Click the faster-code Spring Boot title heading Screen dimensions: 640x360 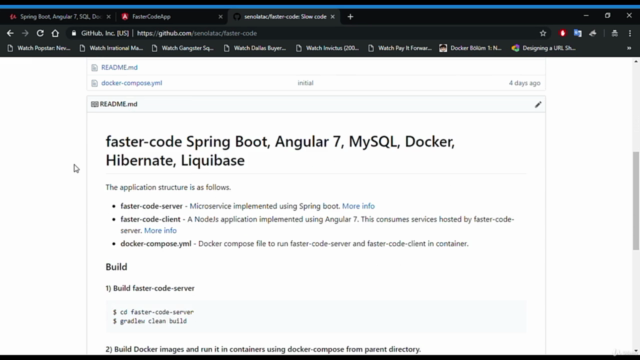pyautogui.click(x=280, y=151)
